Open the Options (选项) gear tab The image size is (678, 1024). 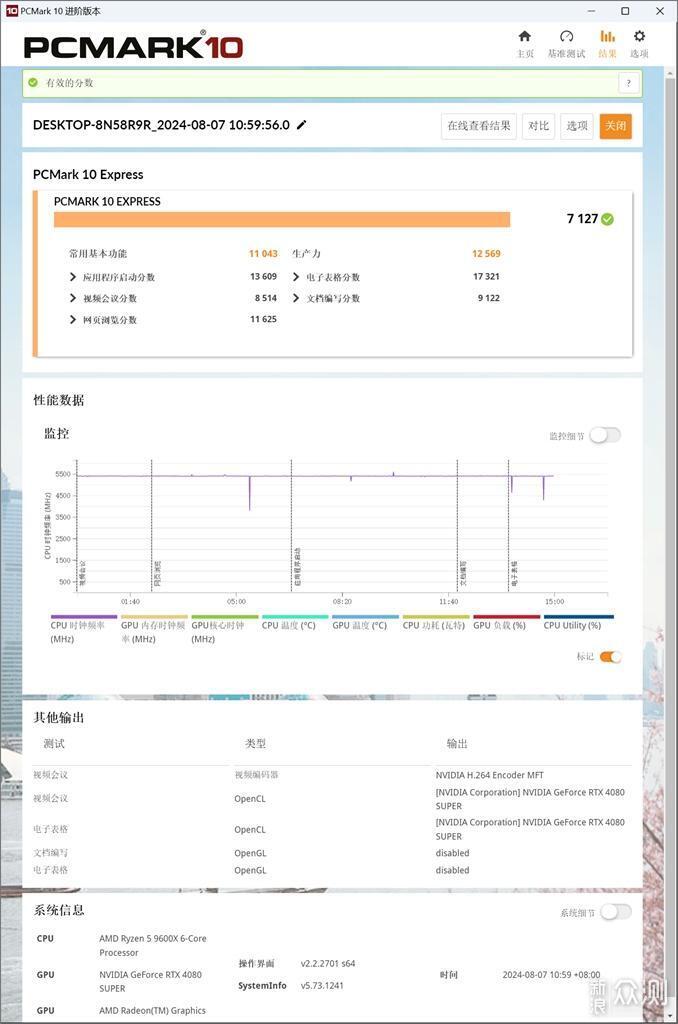click(x=639, y=44)
